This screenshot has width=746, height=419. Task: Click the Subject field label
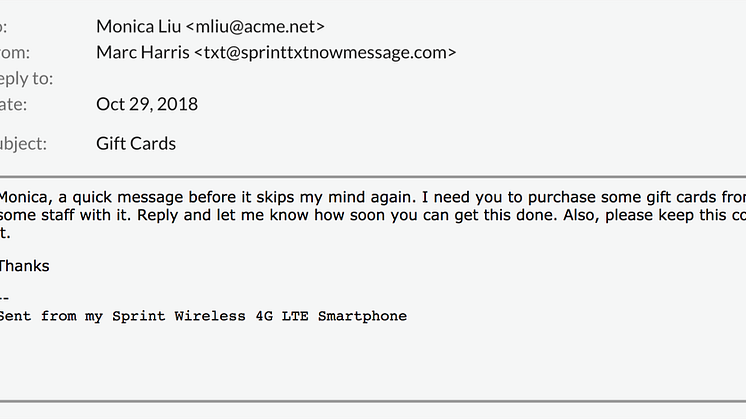tap(23, 144)
